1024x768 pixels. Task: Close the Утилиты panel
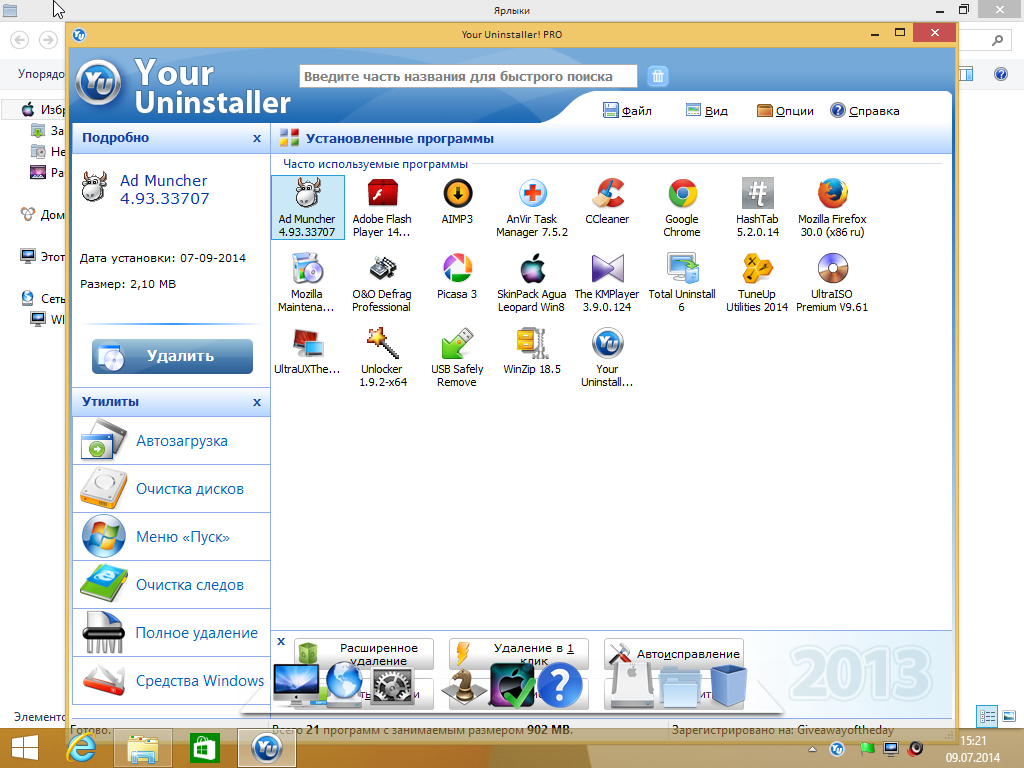(257, 402)
